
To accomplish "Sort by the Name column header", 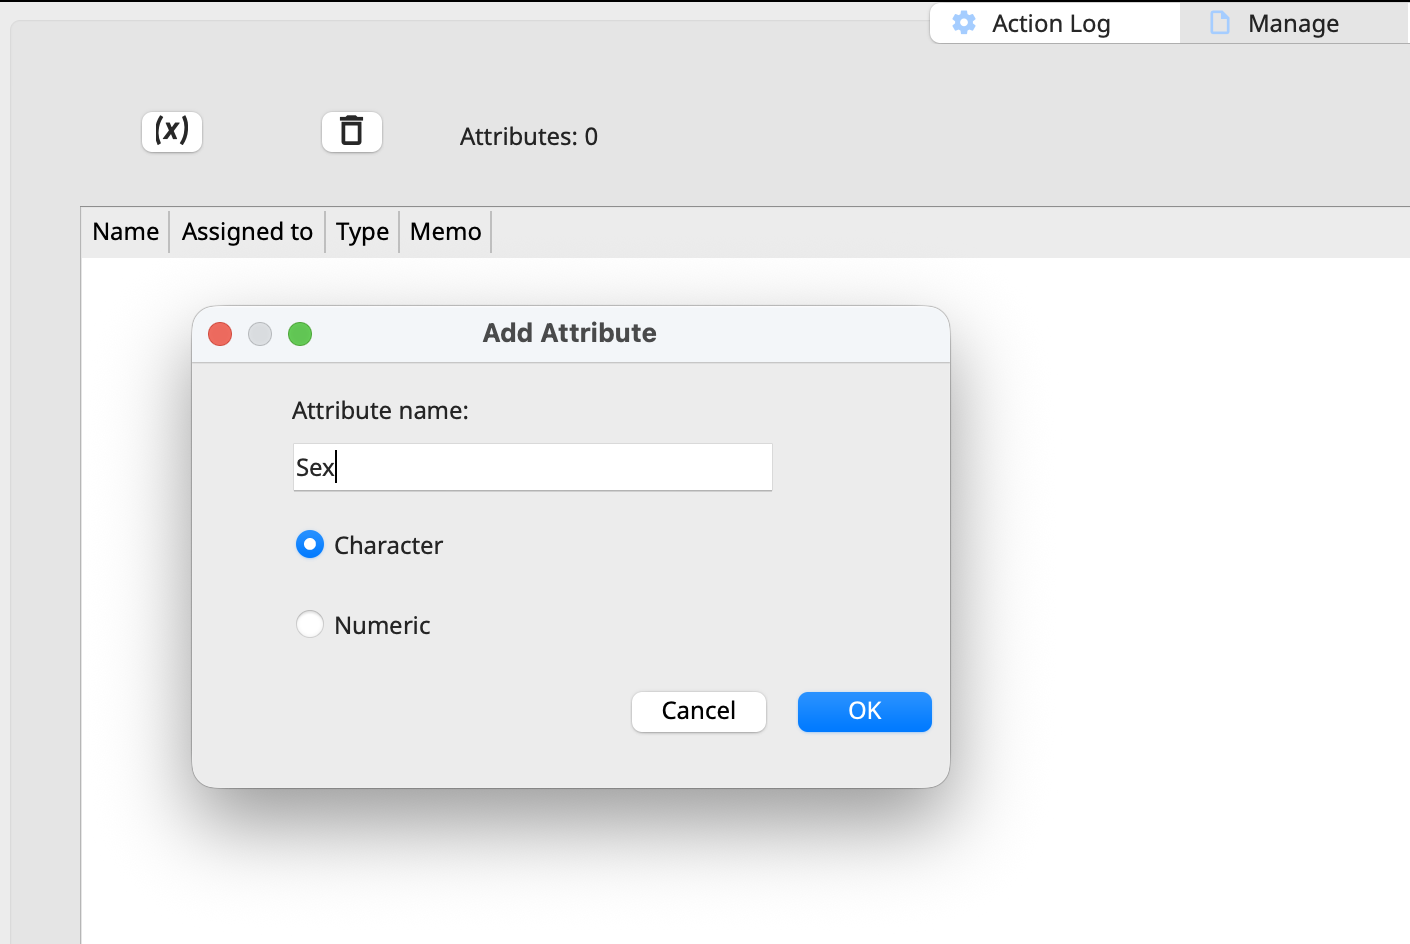I will coord(126,232).
